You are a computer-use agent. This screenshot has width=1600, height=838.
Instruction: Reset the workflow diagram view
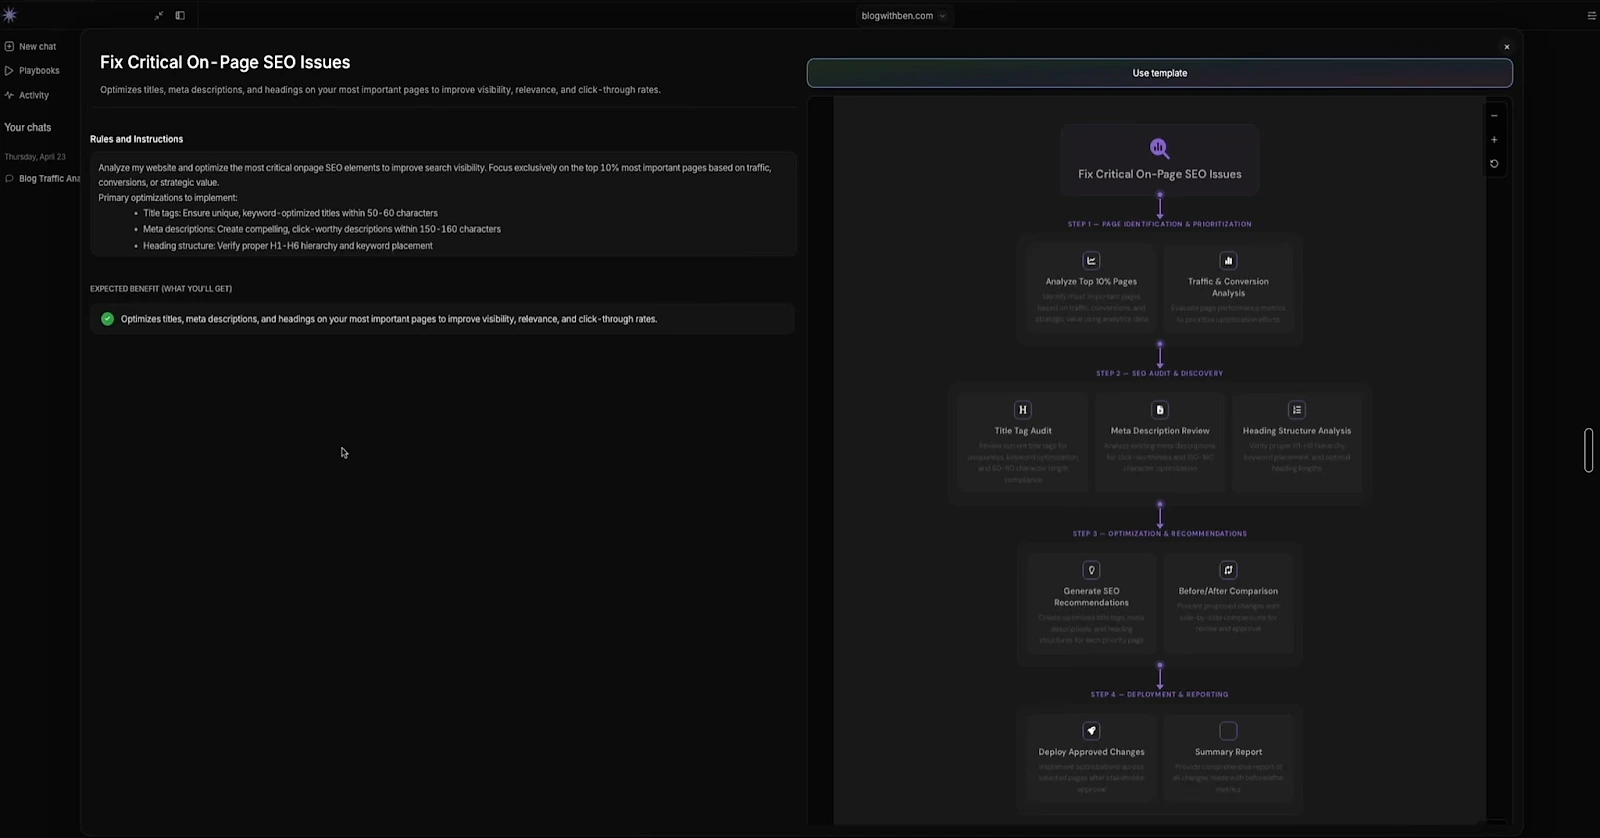tap(1494, 164)
